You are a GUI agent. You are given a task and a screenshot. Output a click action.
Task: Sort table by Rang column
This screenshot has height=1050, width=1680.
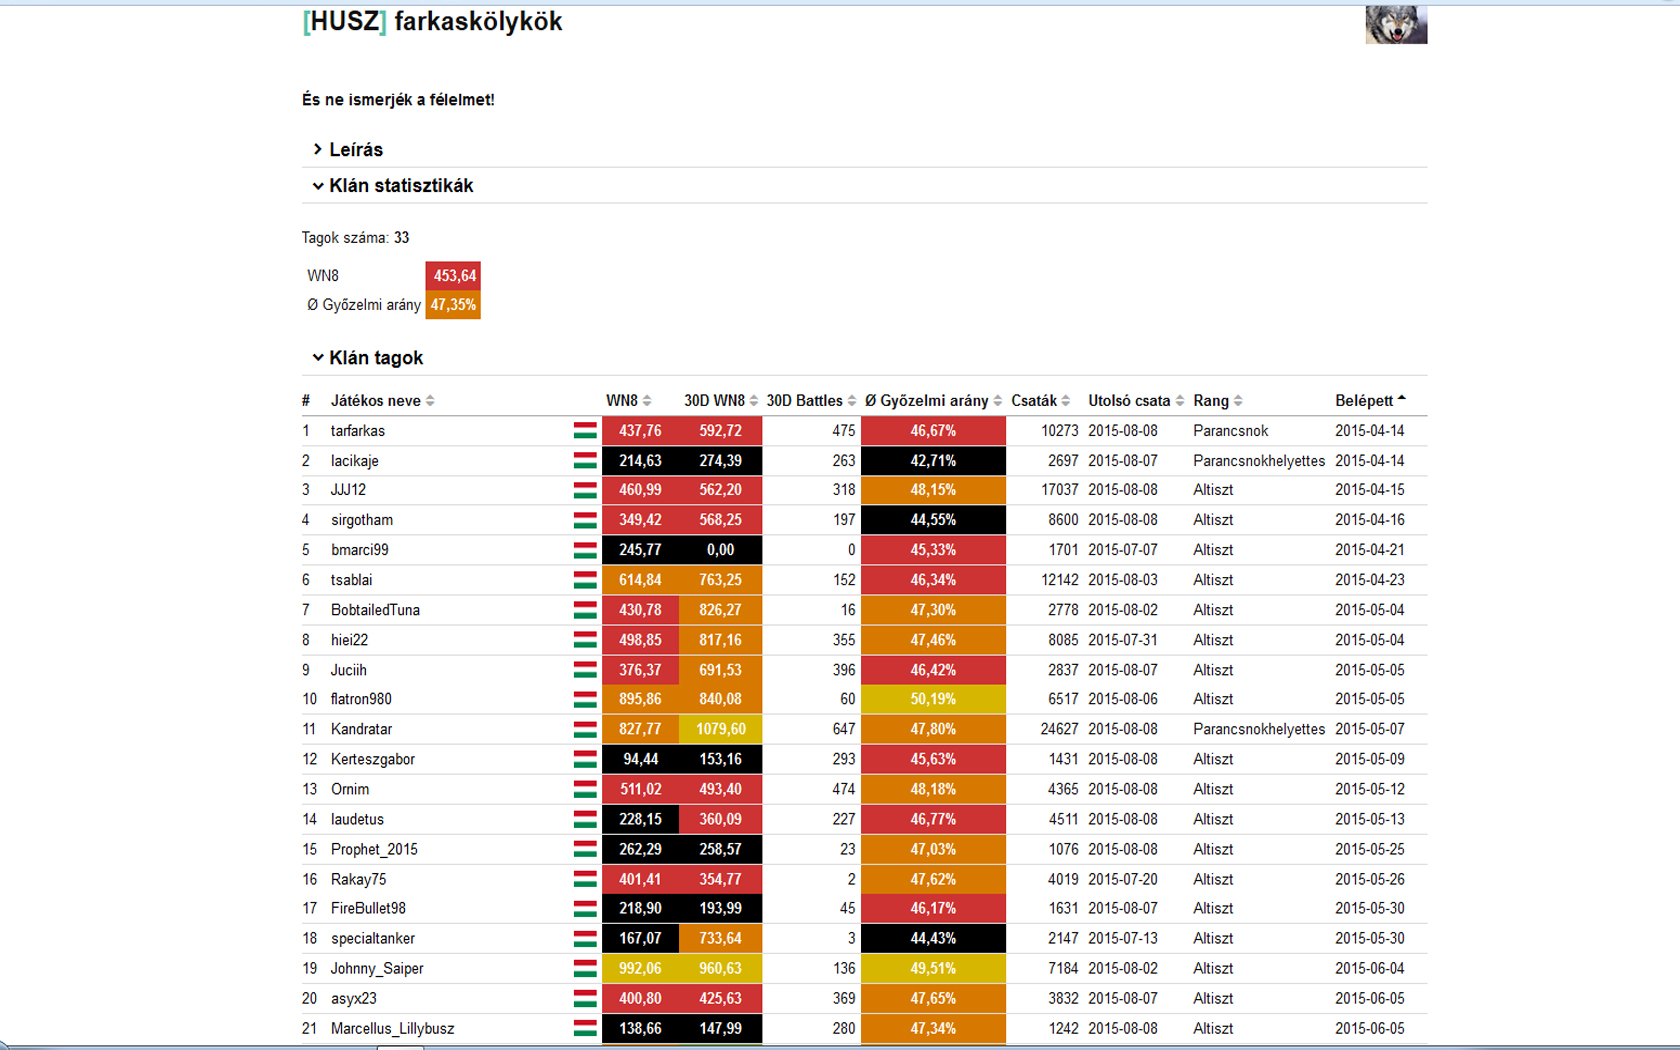(1217, 401)
